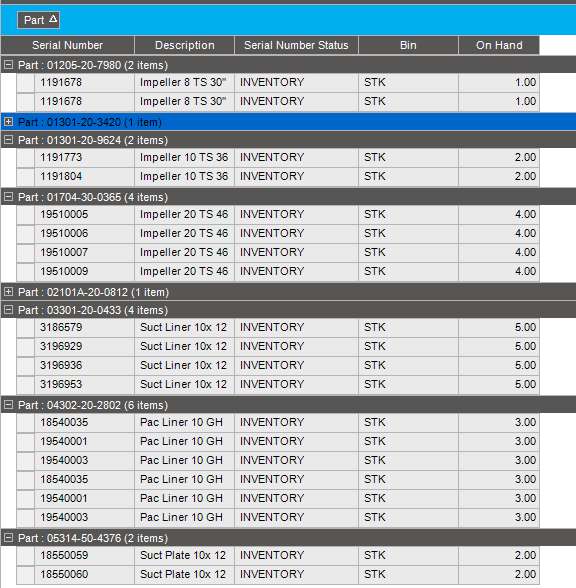The height and width of the screenshot is (588, 576).
Task: Select the serial number cell 18550060
Action: 84,574
